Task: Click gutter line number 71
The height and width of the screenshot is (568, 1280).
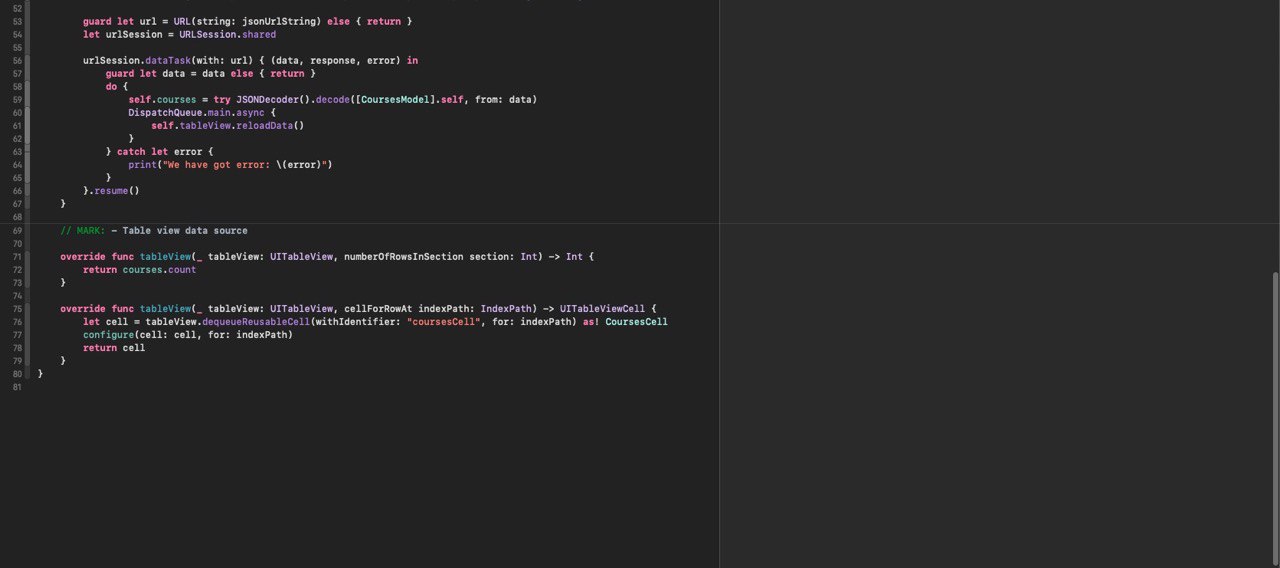Action: click(16, 256)
